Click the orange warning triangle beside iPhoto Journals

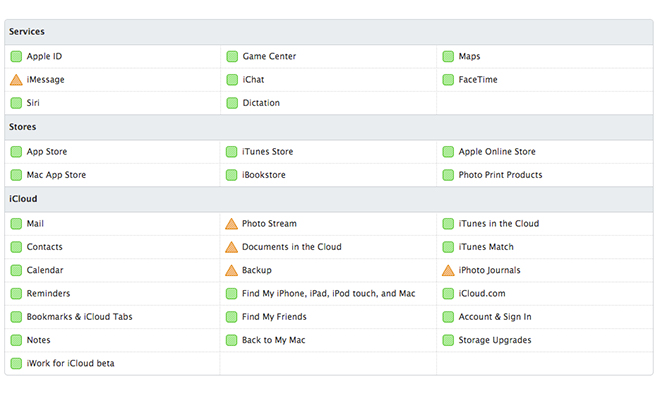[x=448, y=270]
